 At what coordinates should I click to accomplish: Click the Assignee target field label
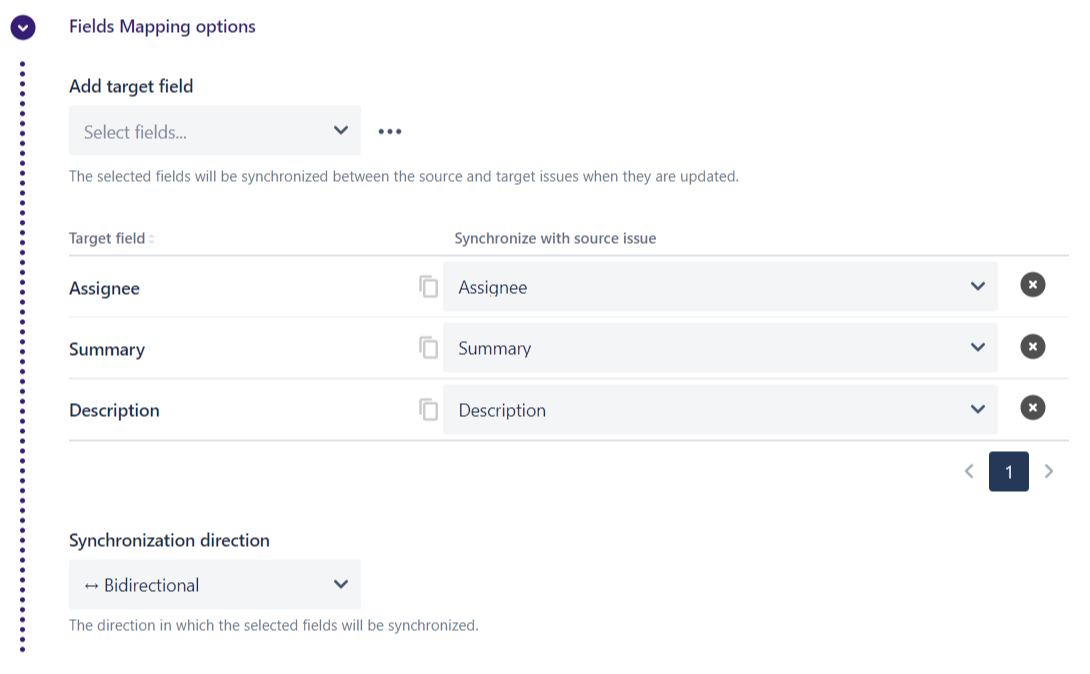click(x=104, y=288)
